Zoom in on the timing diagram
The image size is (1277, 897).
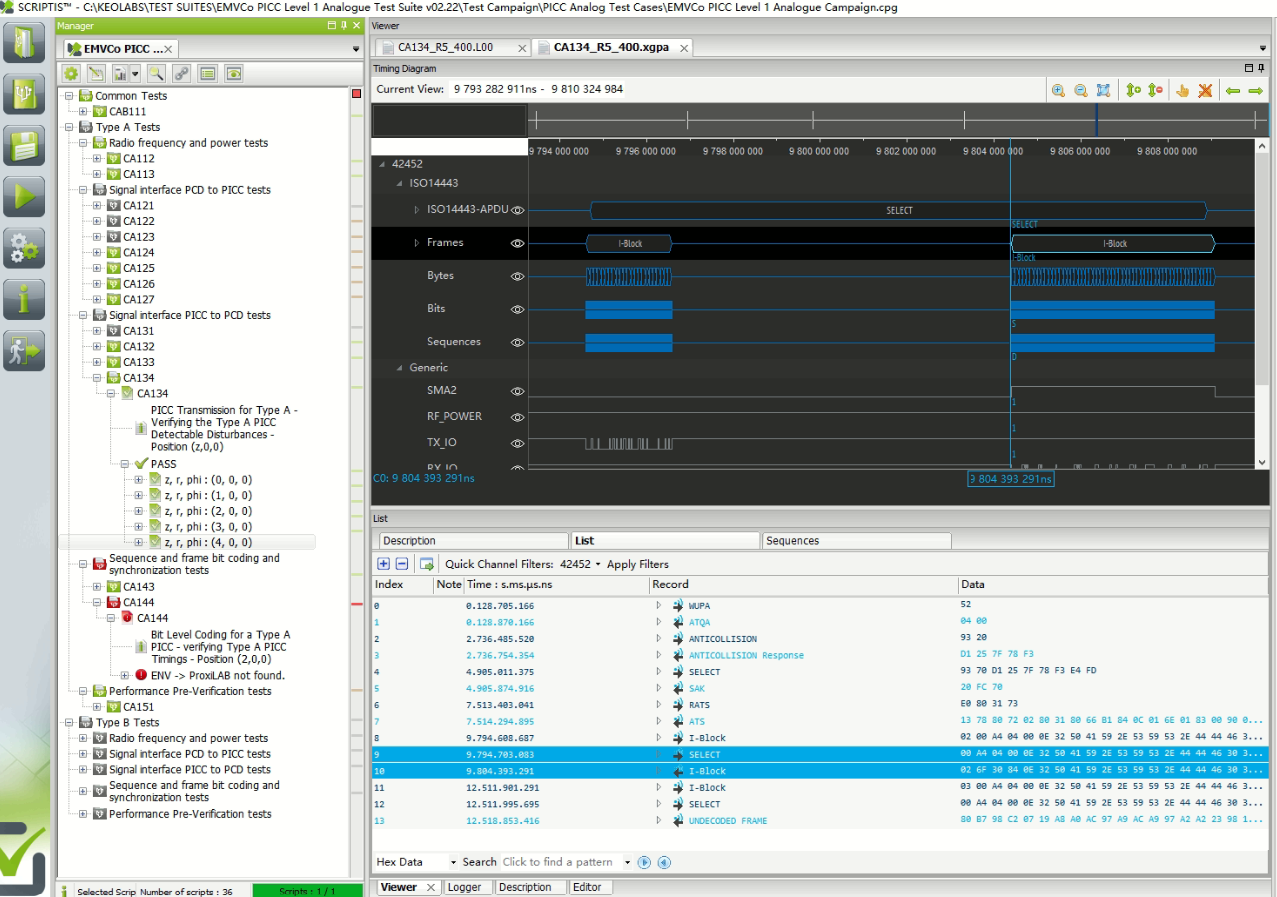click(x=1058, y=90)
